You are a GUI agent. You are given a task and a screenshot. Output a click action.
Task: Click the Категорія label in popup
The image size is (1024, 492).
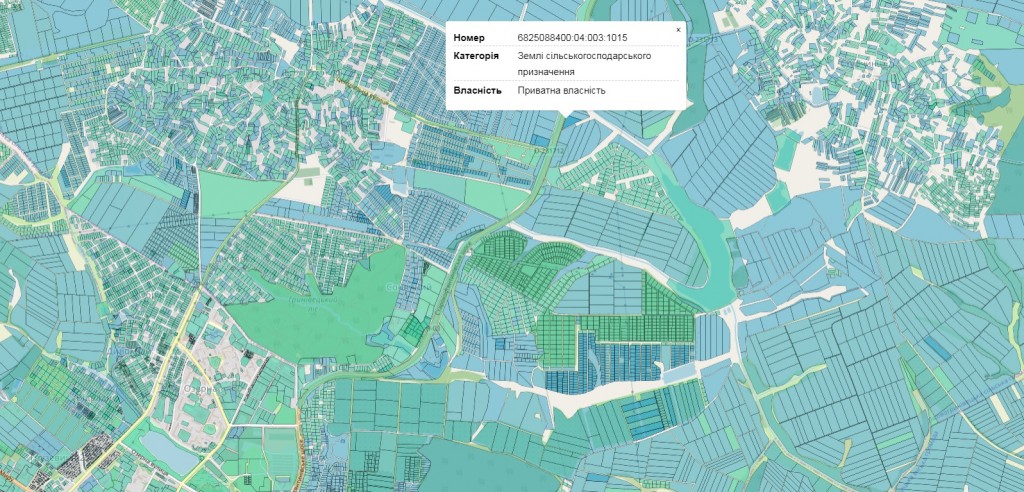(475, 56)
